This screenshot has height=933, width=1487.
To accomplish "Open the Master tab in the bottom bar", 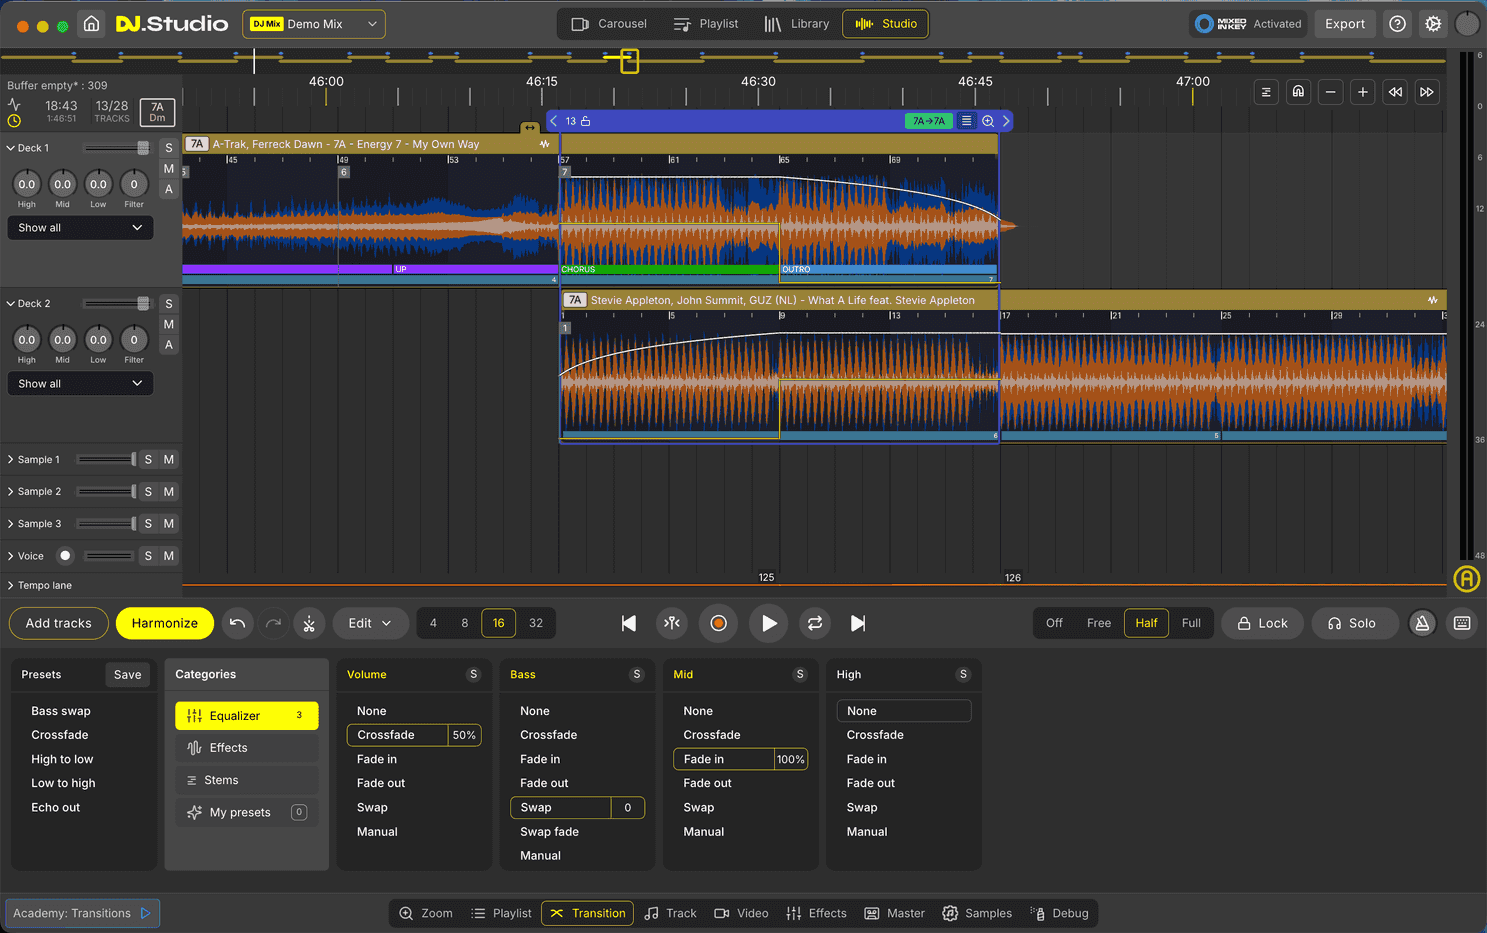I will pyautogui.click(x=895, y=913).
